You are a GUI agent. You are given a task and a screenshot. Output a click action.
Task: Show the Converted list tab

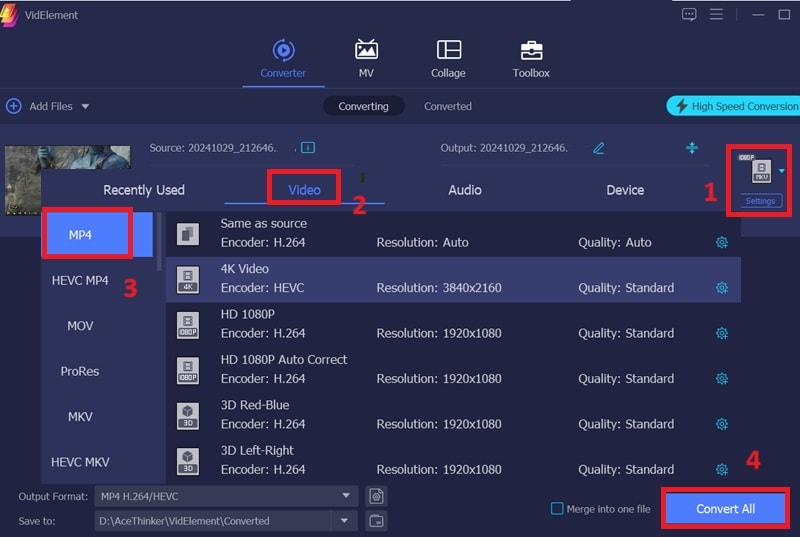[447, 106]
